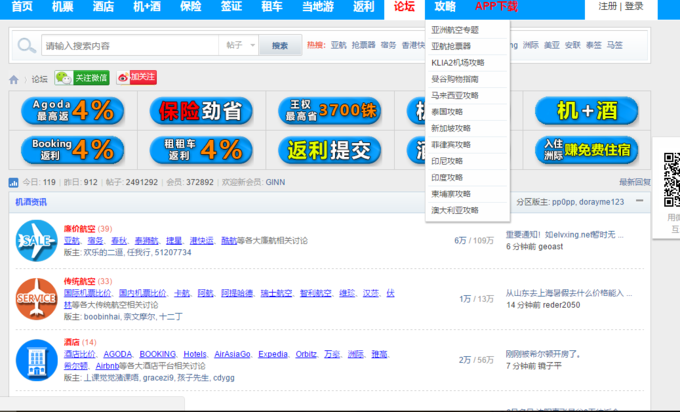Image resolution: width=680 pixels, height=412 pixels.
Task: Click the 保险劲省 banner button
Action: [x=201, y=111]
